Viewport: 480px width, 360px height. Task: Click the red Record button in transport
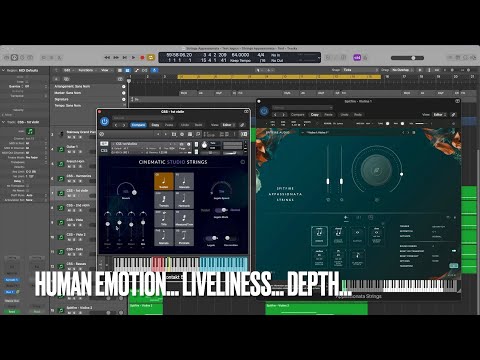142,58
